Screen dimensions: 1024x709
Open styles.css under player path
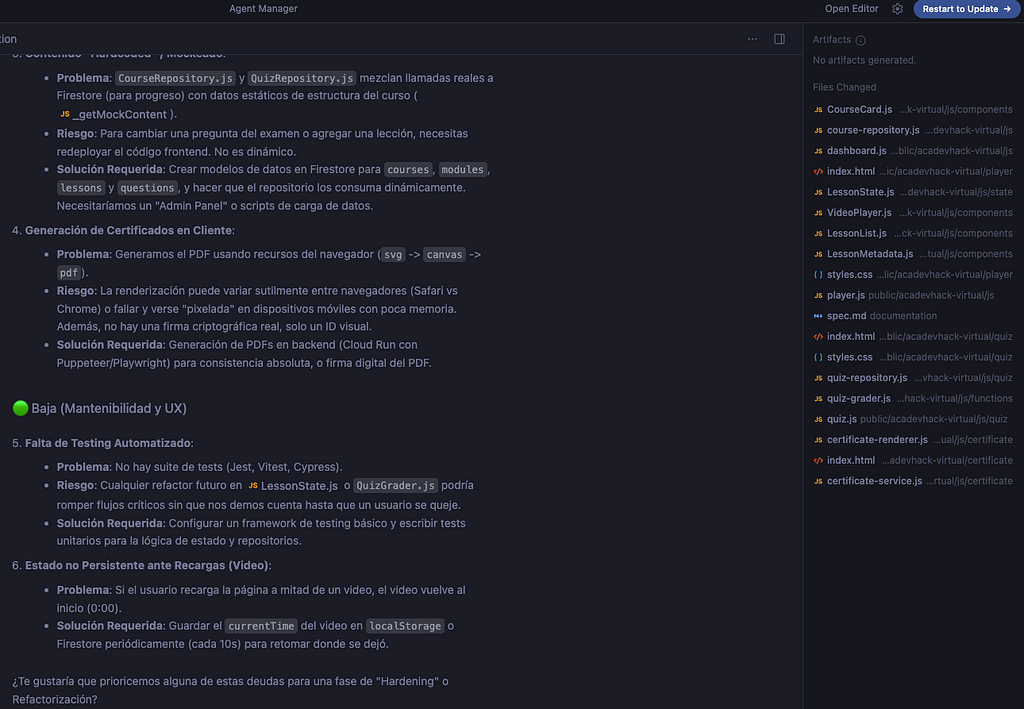coord(913,275)
